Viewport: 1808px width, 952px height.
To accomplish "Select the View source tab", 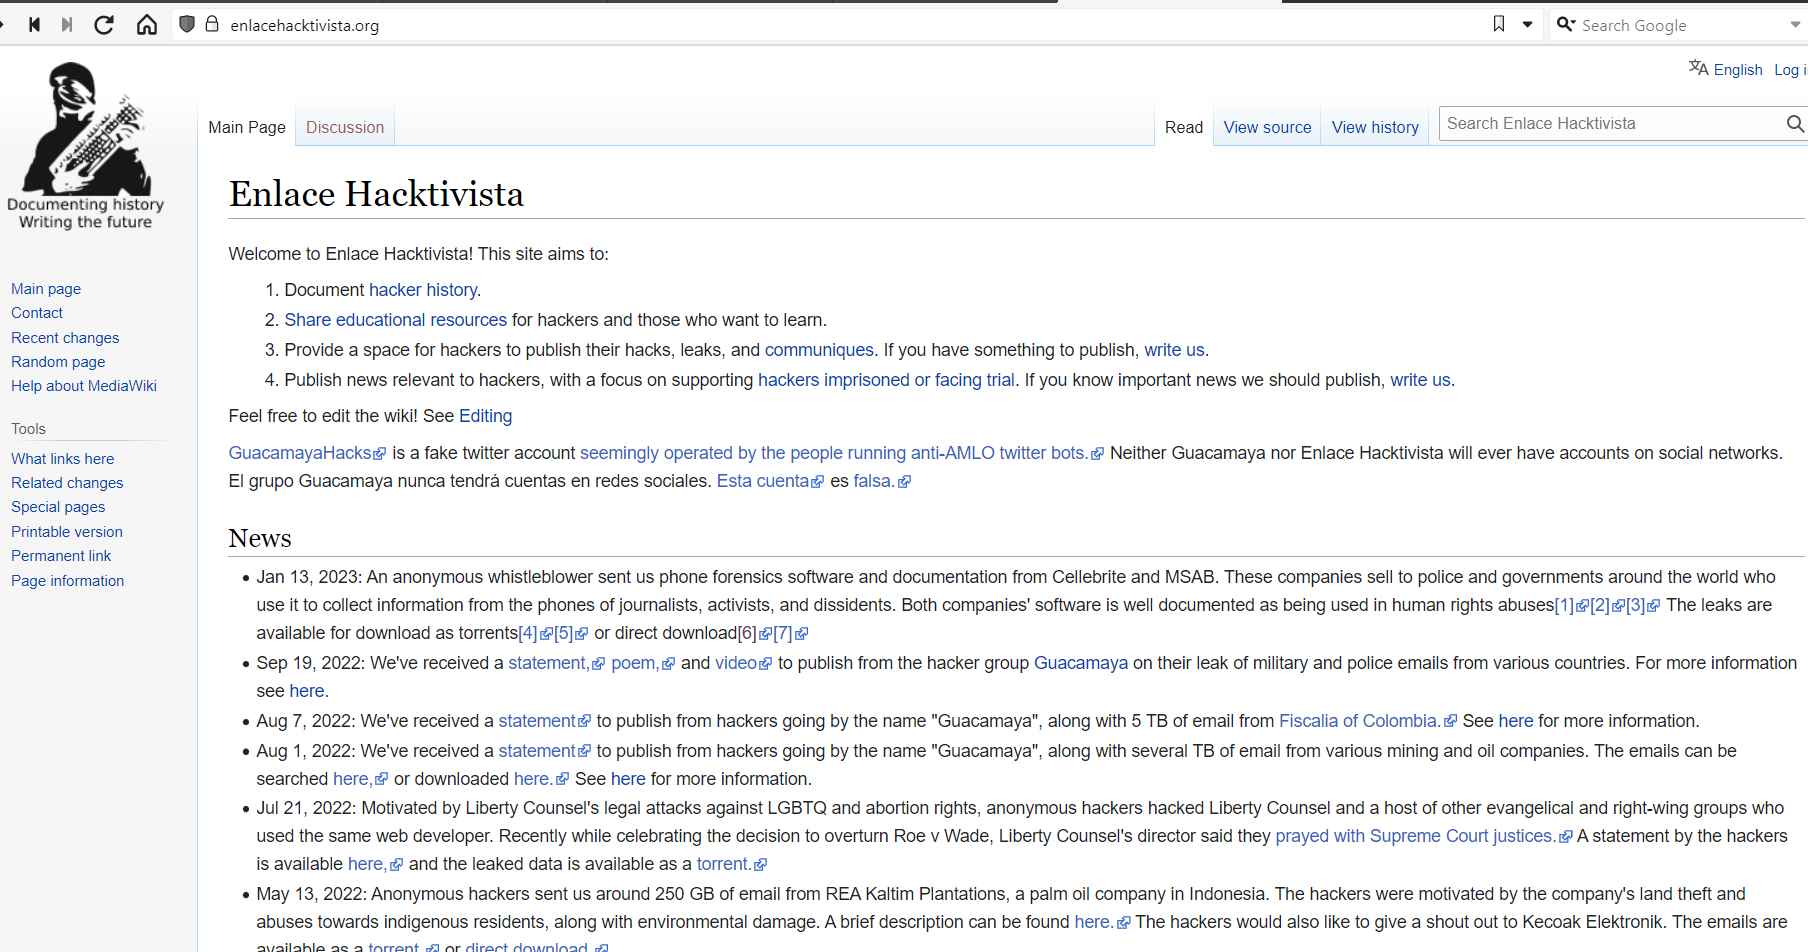I will 1267,127.
